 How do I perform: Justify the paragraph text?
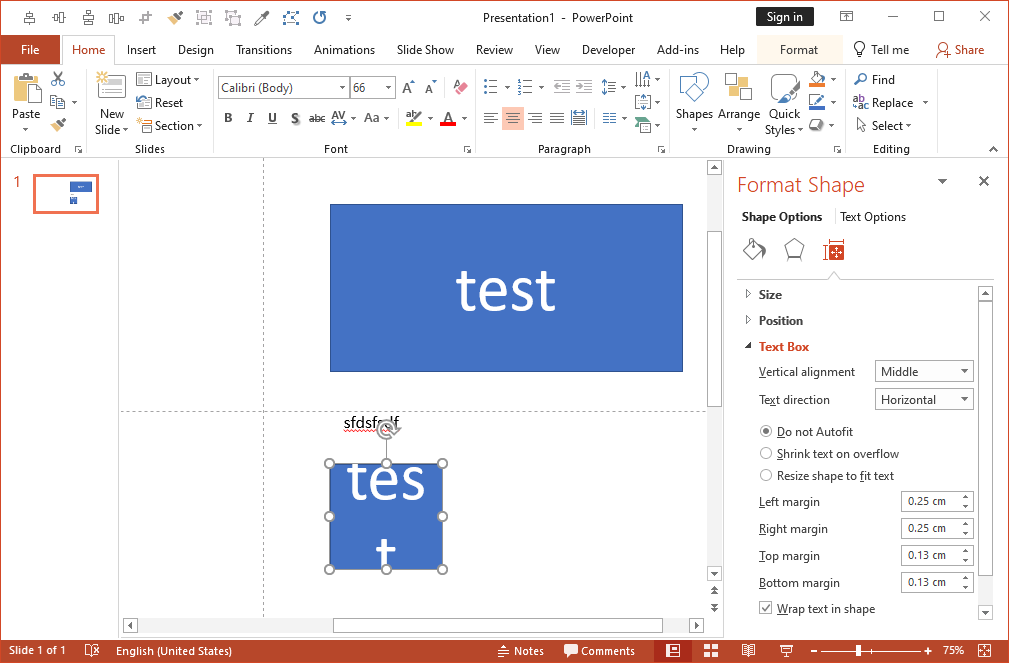[x=557, y=118]
